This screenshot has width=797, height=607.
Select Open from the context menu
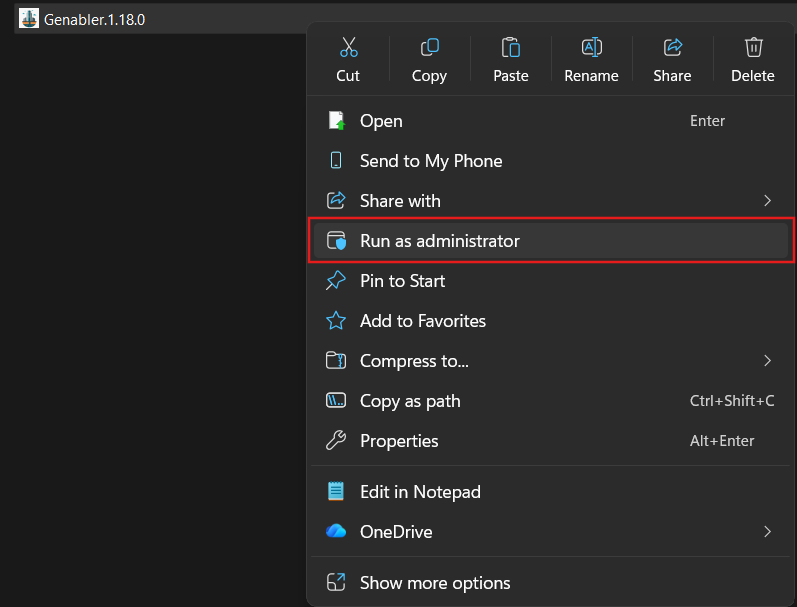click(x=381, y=121)
